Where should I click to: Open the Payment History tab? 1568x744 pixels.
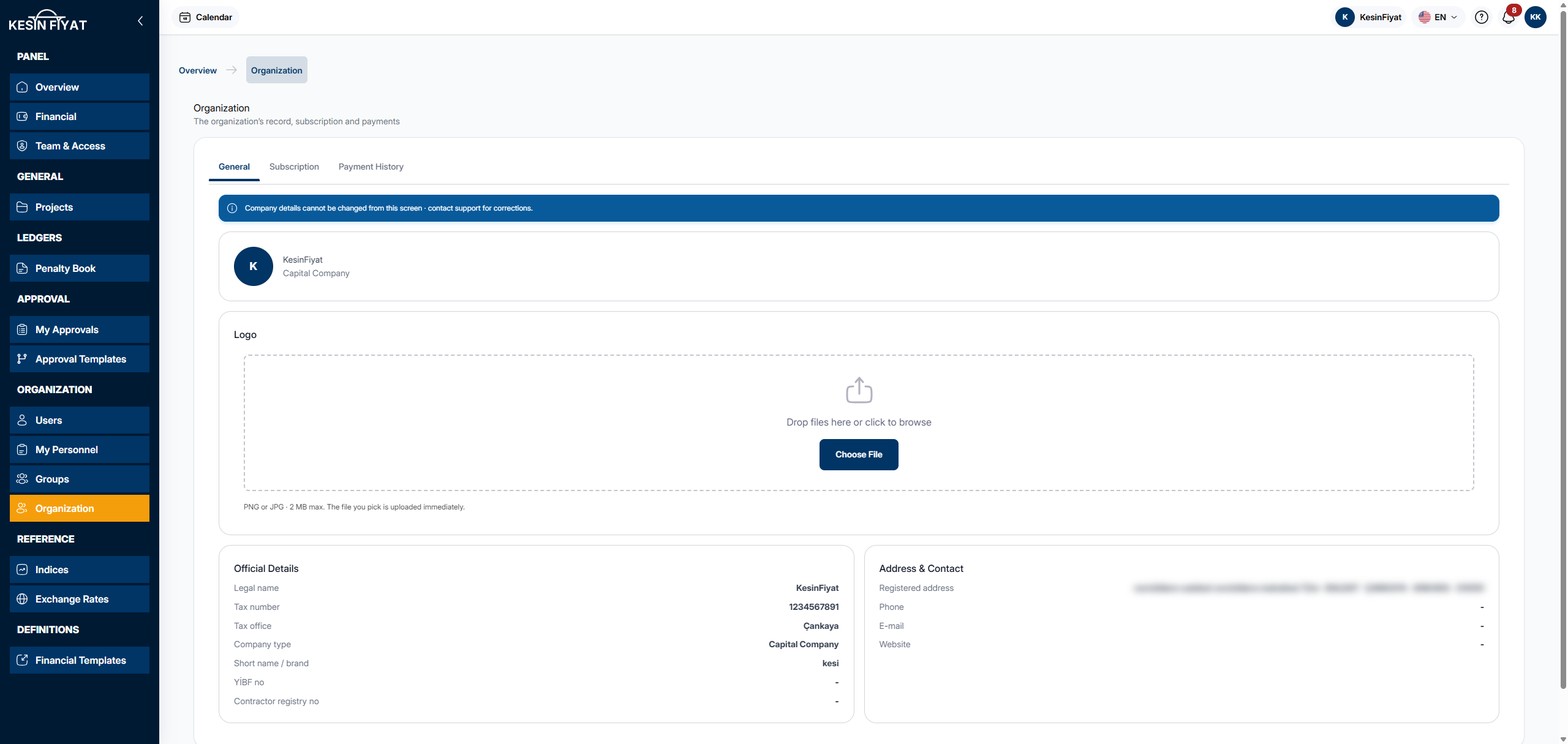click(371, 167)
